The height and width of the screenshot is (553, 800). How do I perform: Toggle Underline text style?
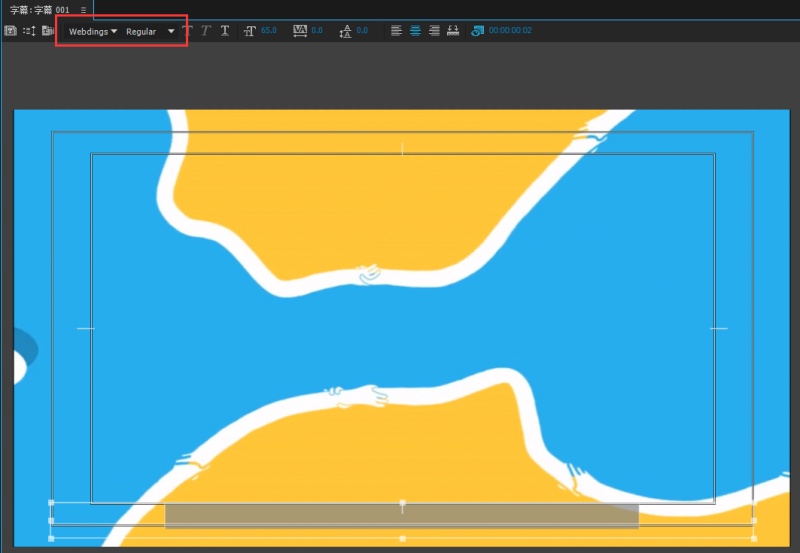(x=224, y=31)
